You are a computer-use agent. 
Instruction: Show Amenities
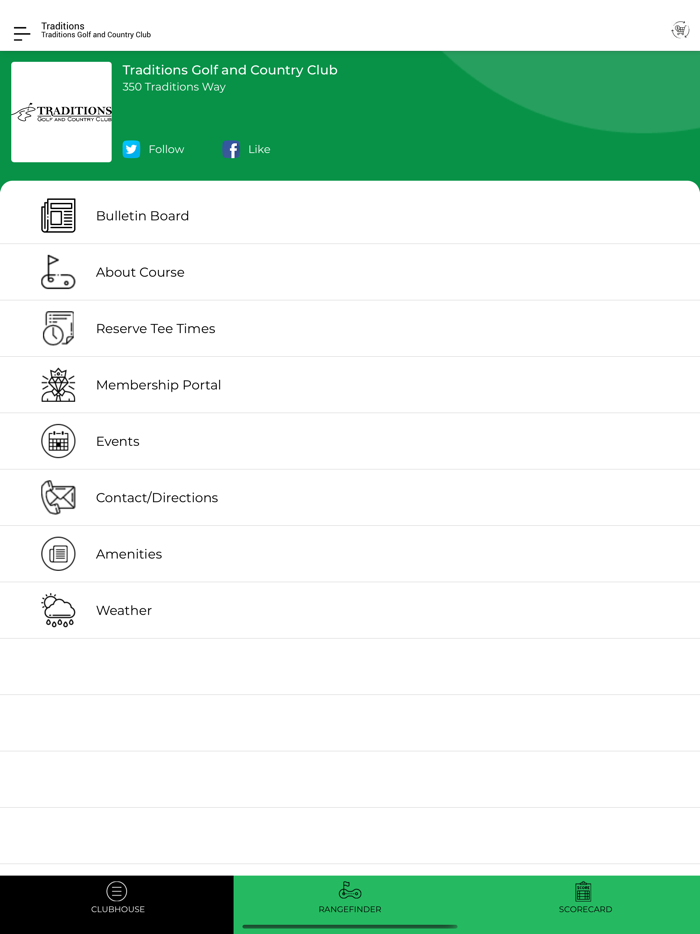click(350, 554)
